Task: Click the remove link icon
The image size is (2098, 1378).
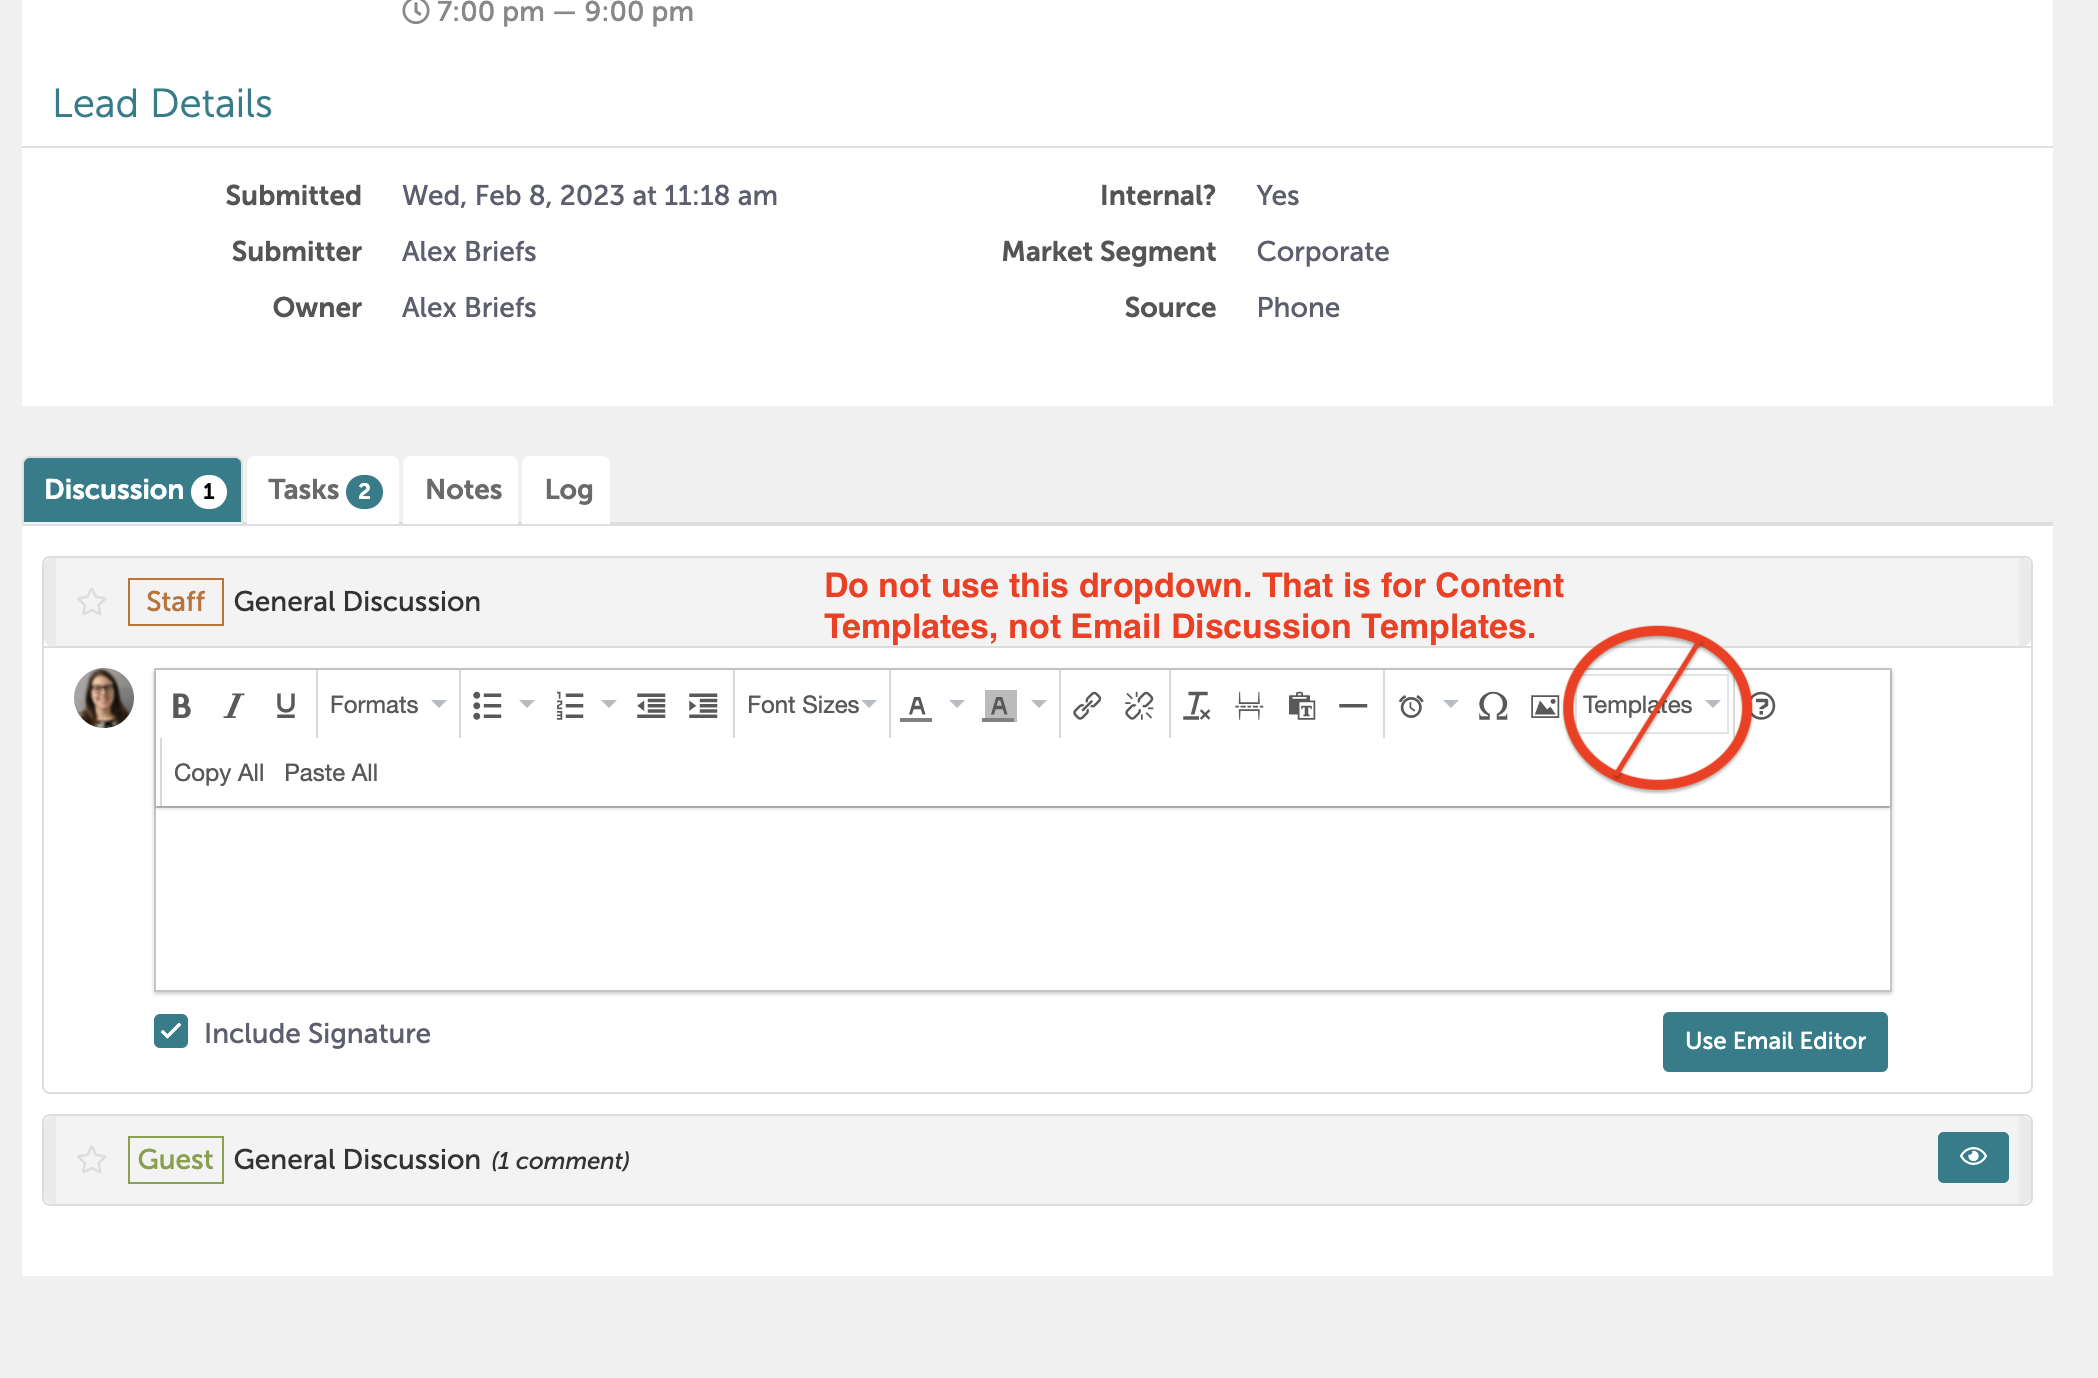Action: pos(1139,706)
